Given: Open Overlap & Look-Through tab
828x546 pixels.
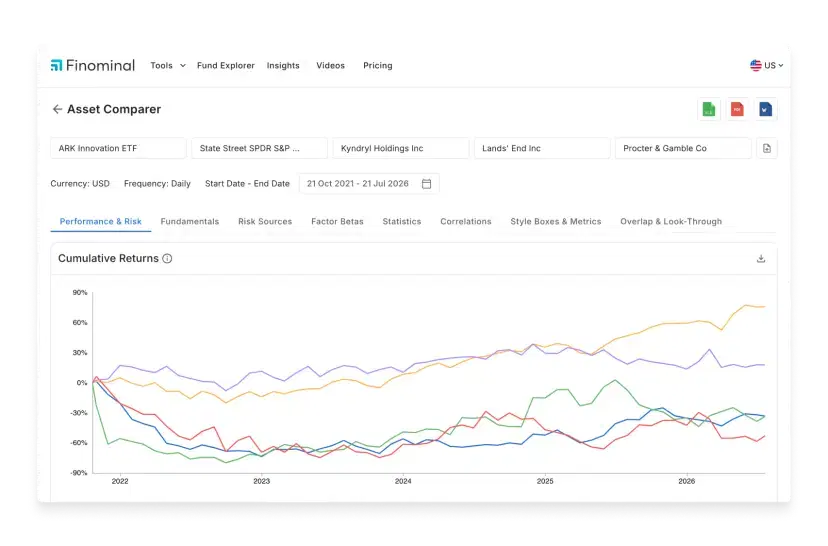Looking at the screenshot, I should click(x=671, y=221).
